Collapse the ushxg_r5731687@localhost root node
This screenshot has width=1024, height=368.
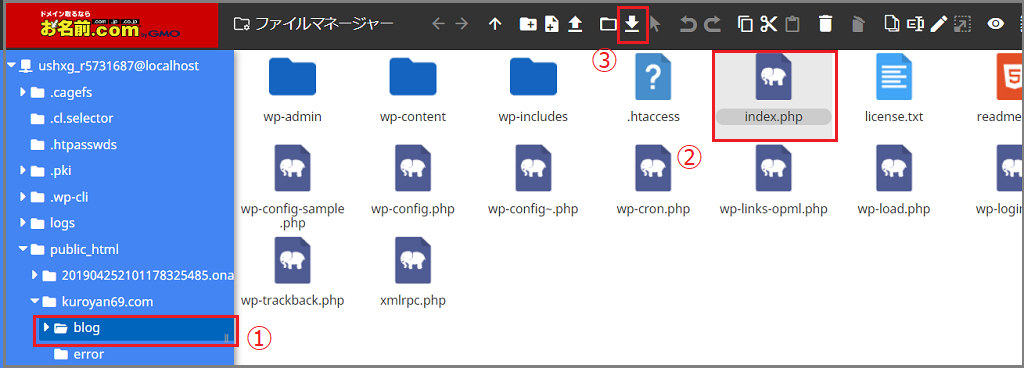pyautogui.click(x=11, y=65)
